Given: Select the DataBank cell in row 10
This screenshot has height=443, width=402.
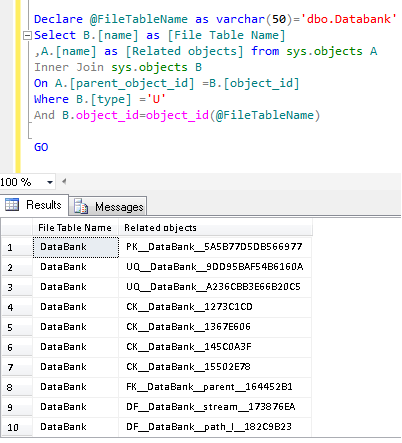Looking at the screenshot, I should pyautogui.click(x=76, y=427).
